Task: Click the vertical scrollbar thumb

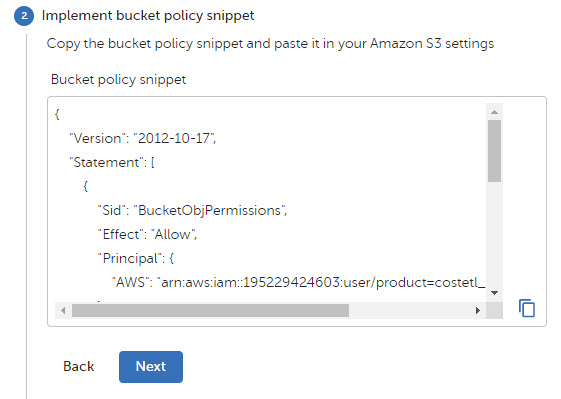Action: (x=494, y=151)
